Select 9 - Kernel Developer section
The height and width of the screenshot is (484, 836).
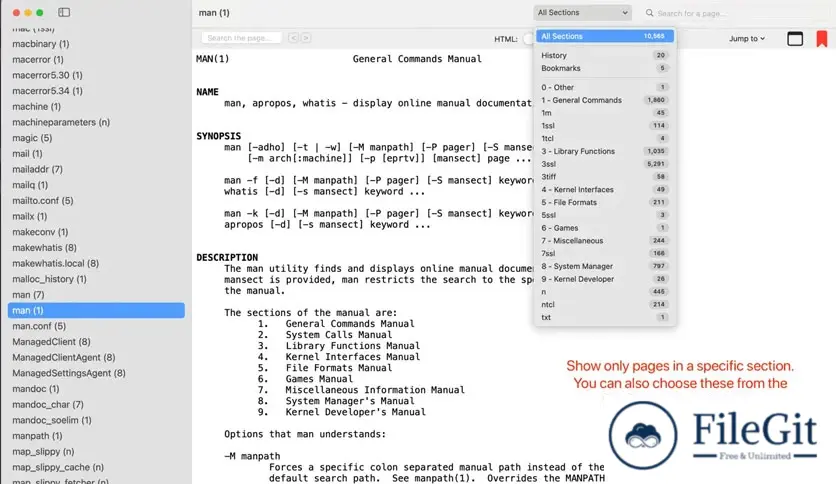605,279
